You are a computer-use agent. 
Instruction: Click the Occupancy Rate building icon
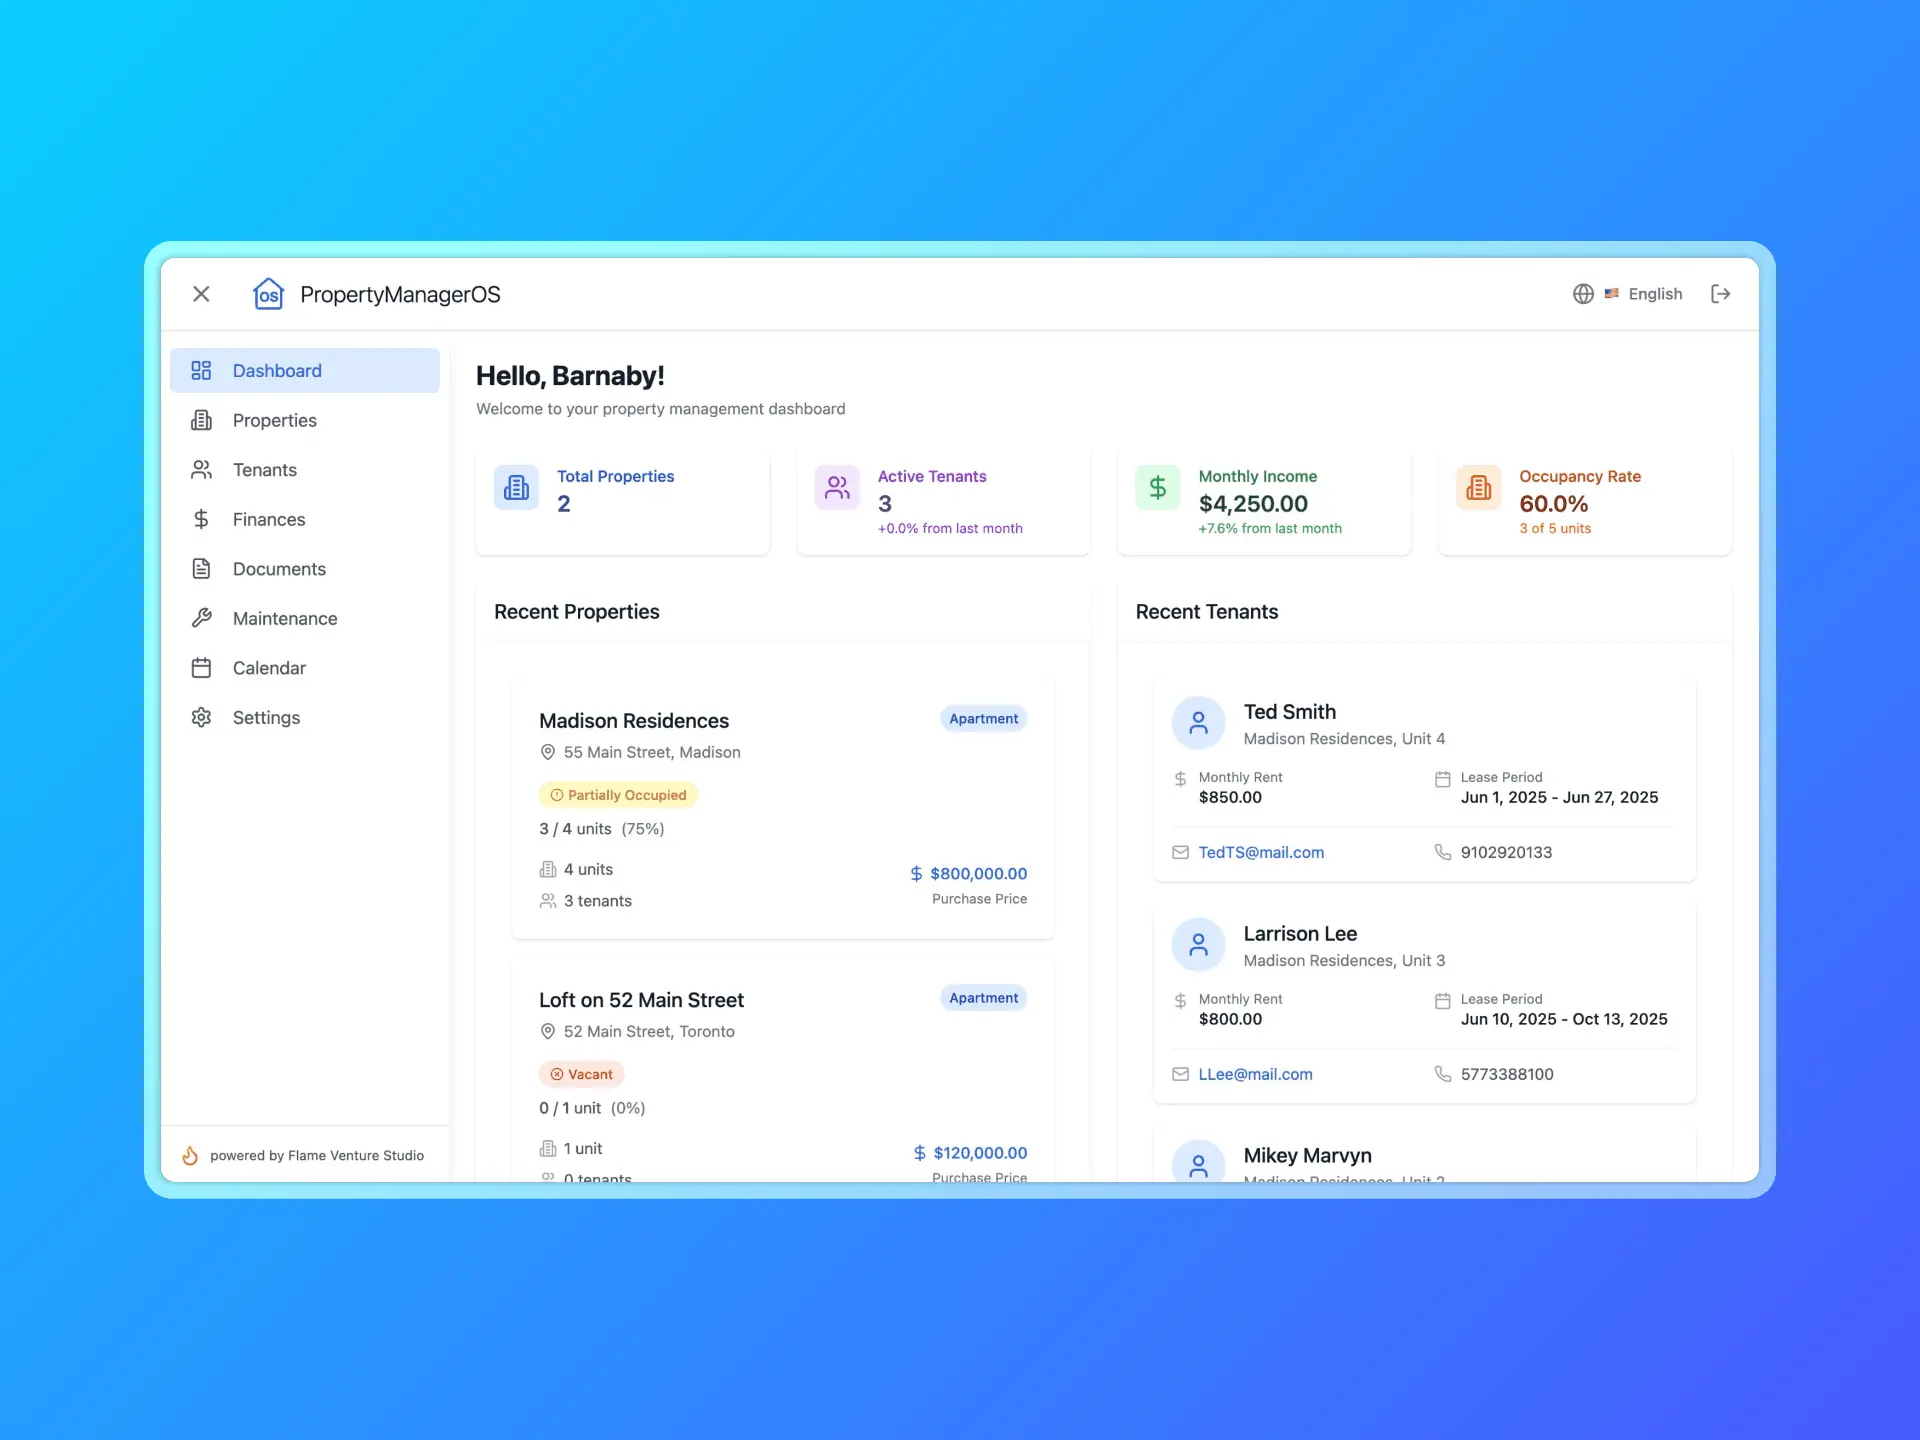1479,488
